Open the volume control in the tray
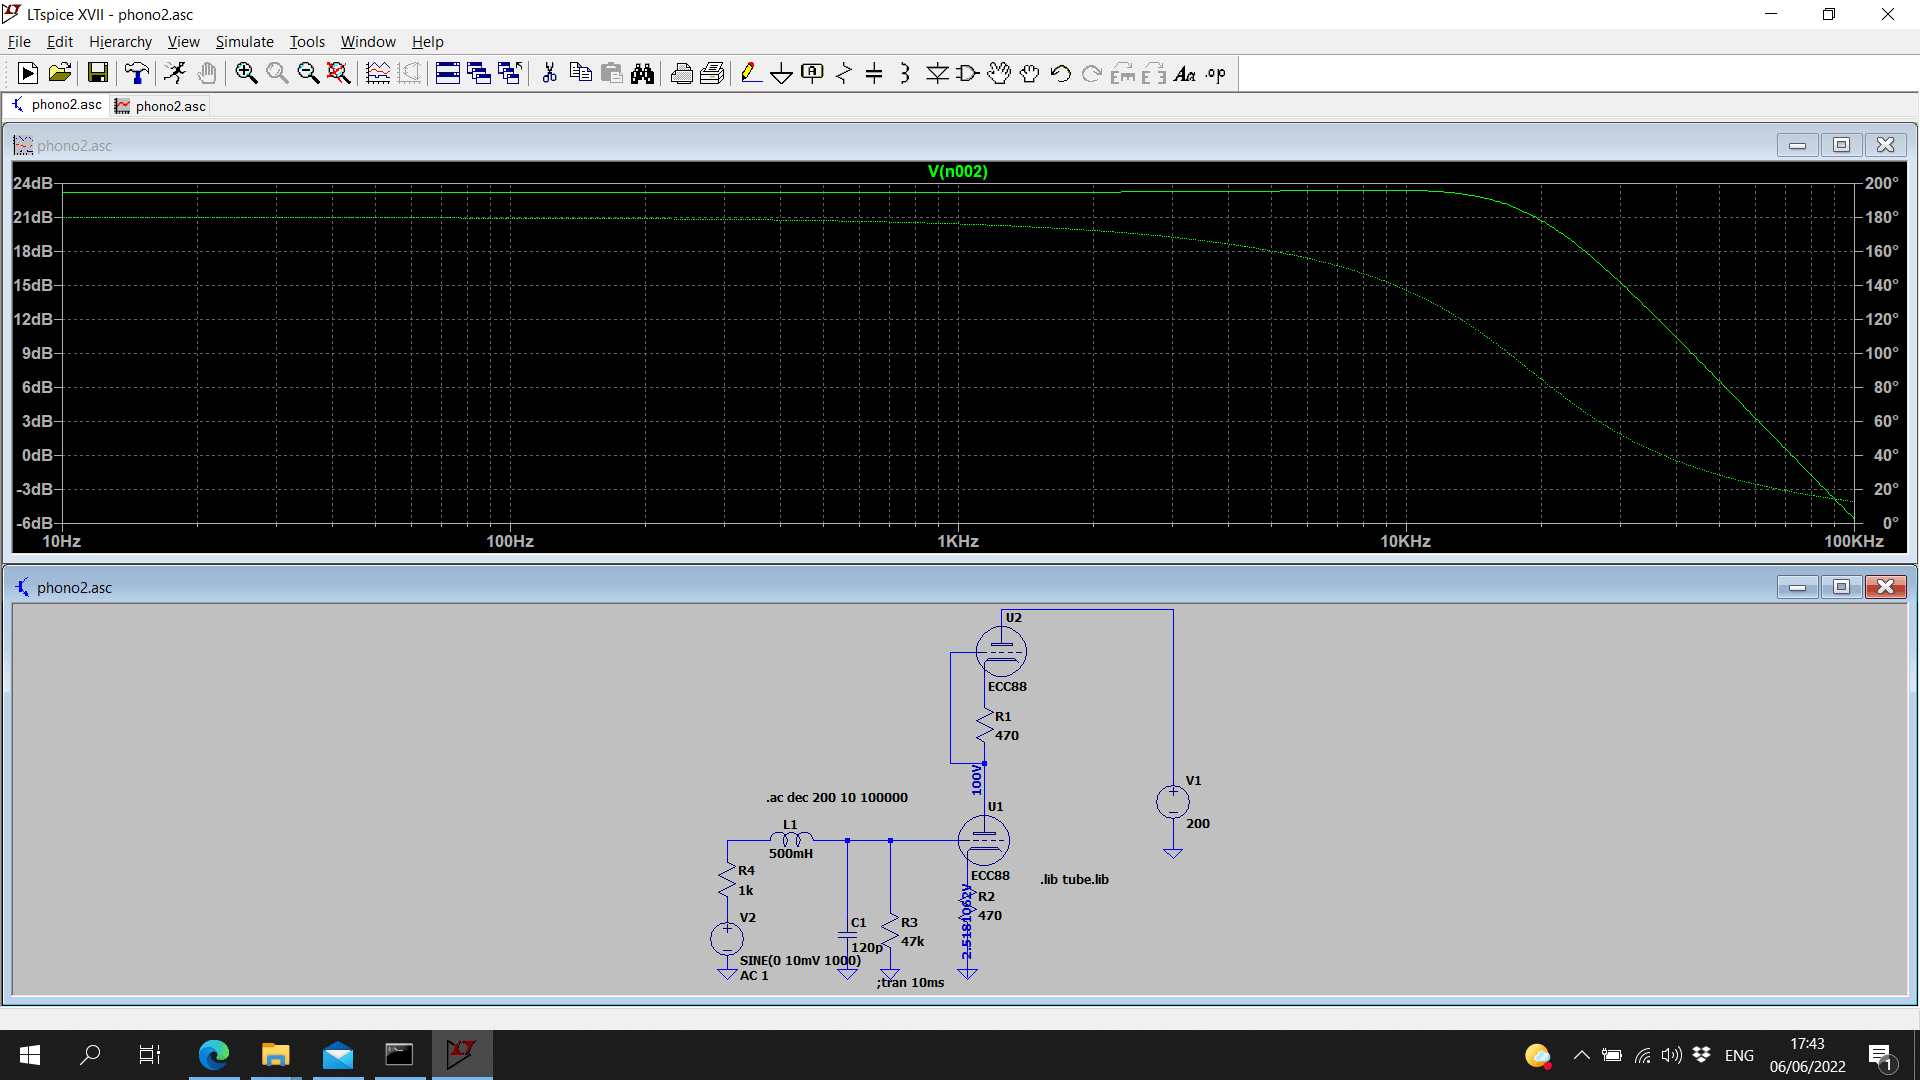 pyautogui.click(x=1671, y=1055)
